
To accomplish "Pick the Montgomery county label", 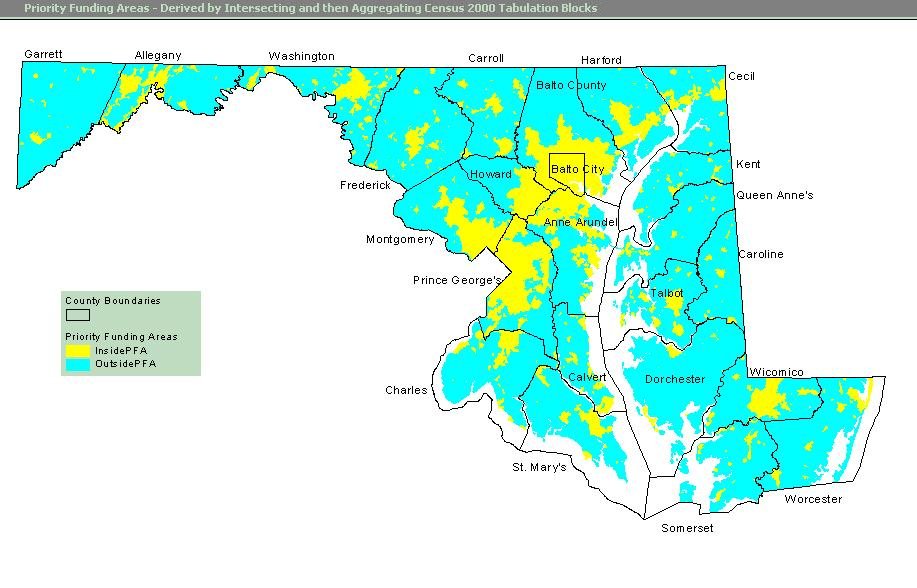I will point(400,240).
